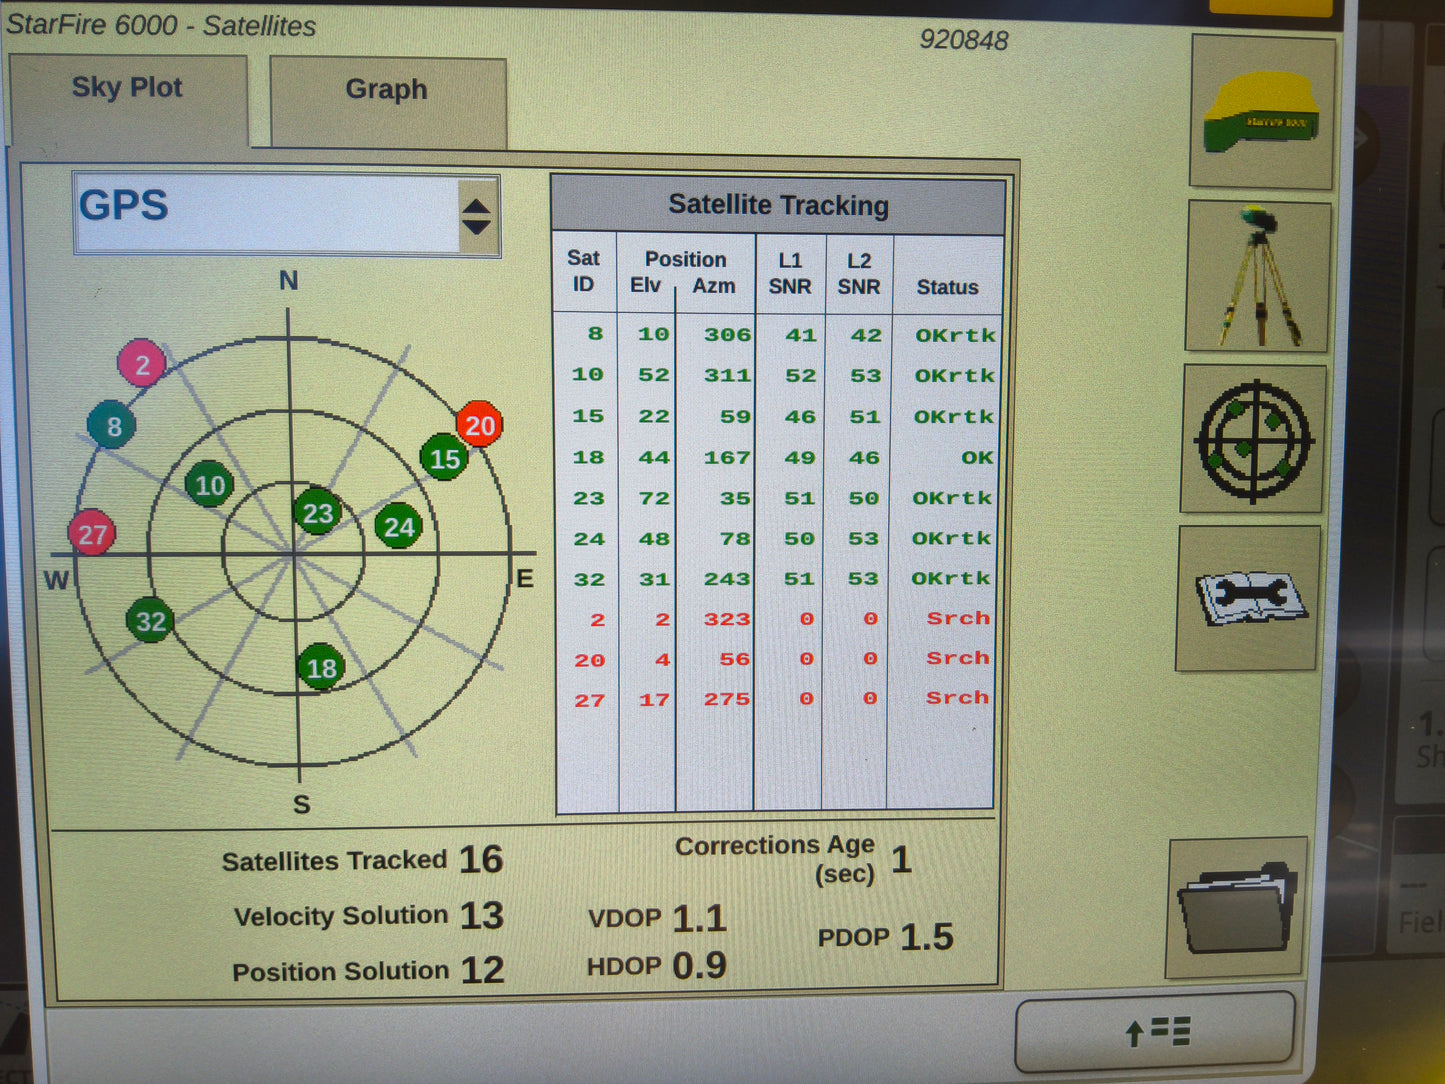The height and width of the screenshot is (1084, 1445).
Task: Click the OK status for satellite 18
Action: (977, 458)
